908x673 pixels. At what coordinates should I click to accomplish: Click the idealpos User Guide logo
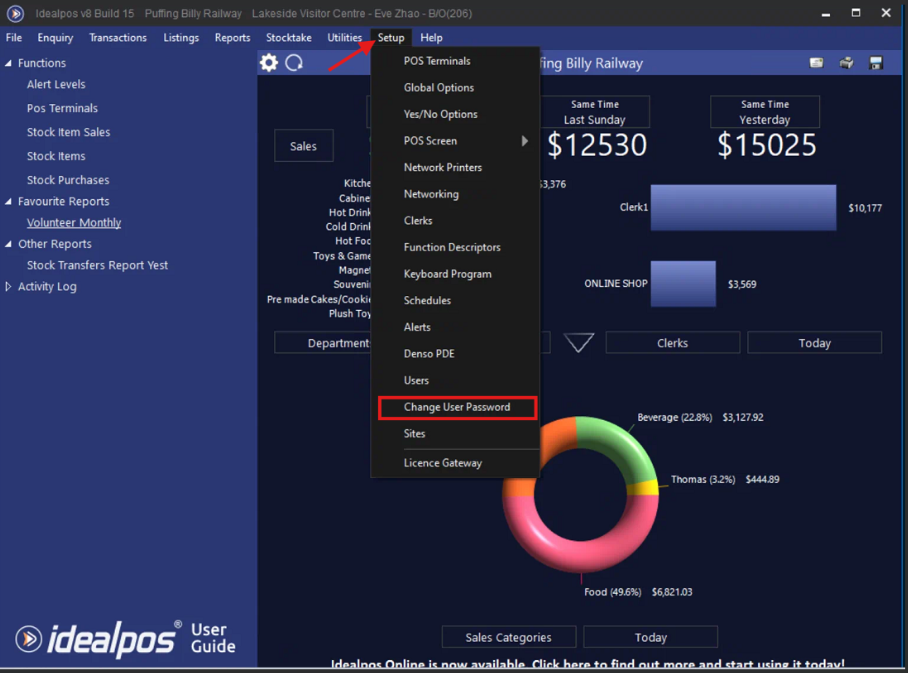[126, 639]
